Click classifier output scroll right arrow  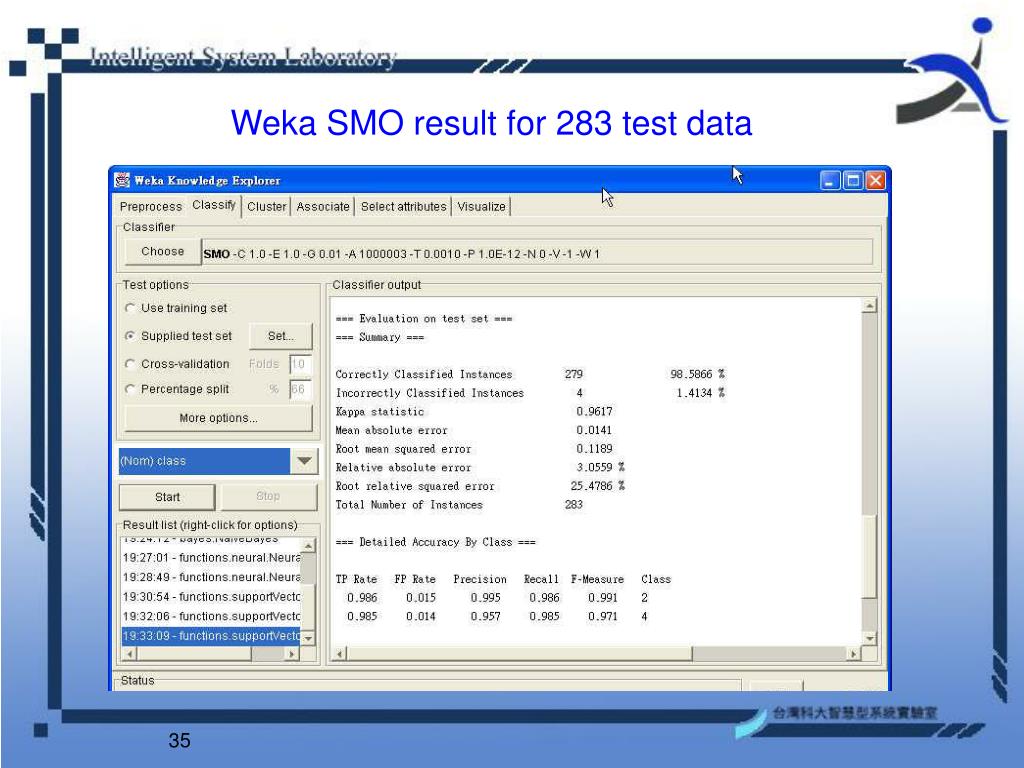point(853,653)
